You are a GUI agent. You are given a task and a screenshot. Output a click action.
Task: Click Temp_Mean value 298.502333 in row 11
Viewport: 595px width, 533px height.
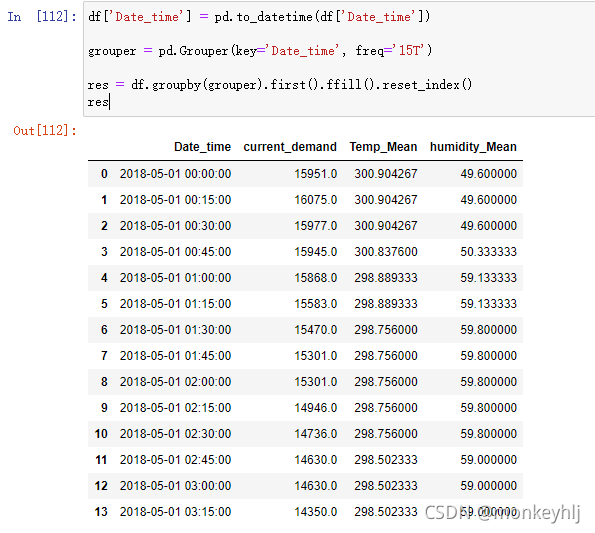[x=386, y=460]
